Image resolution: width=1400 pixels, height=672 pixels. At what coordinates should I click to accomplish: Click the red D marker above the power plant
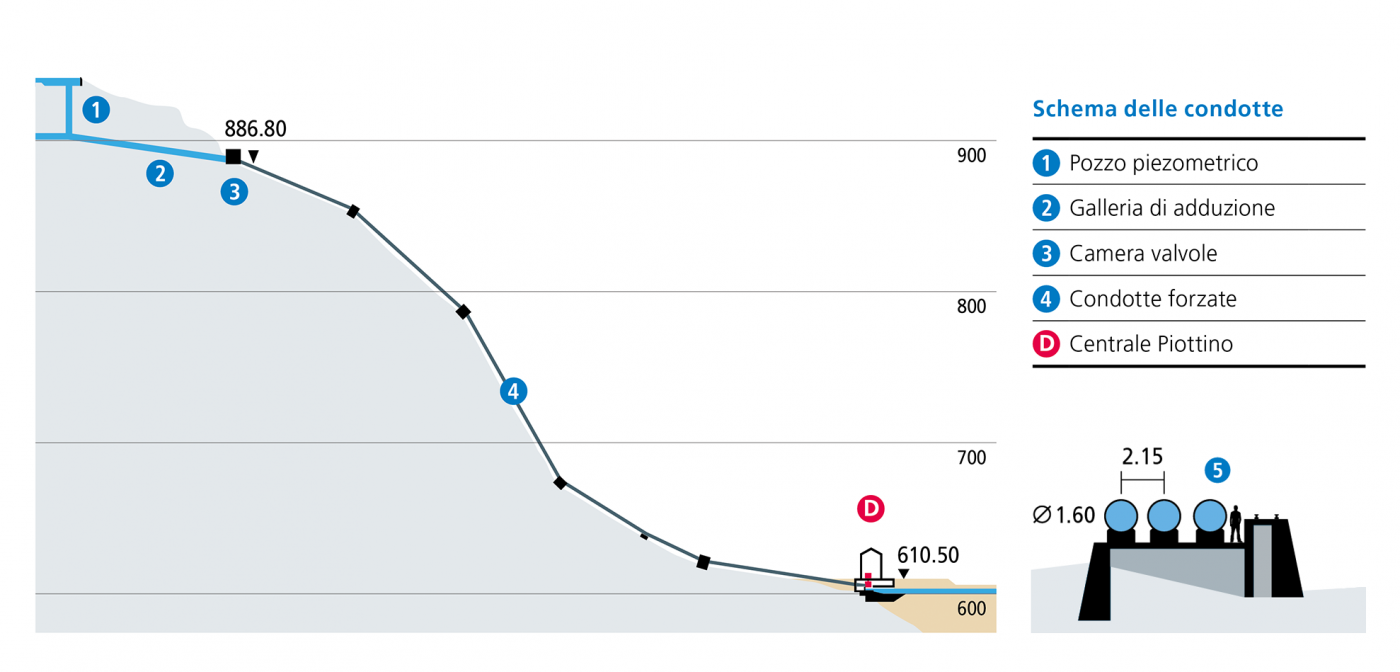[x=871, y=508]
